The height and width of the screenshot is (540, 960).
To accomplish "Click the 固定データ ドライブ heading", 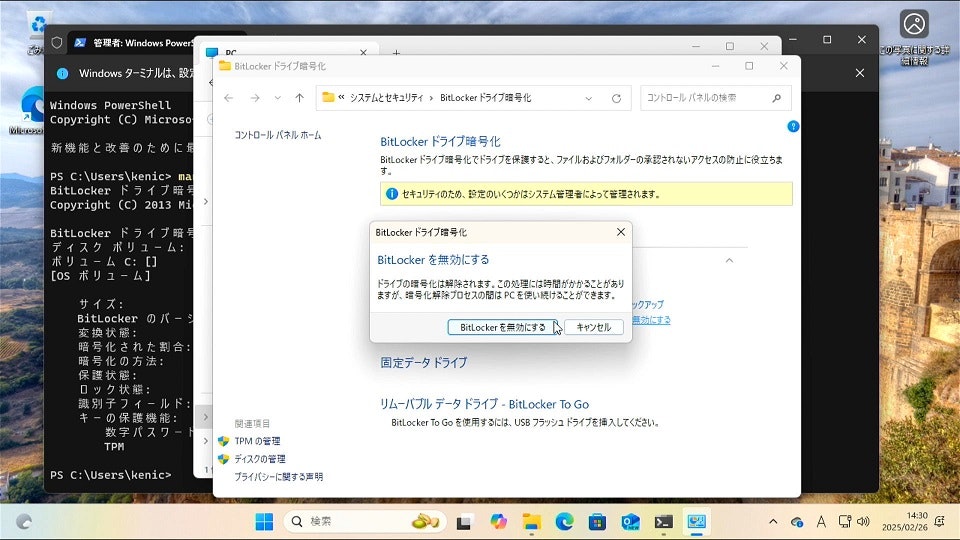I will coord(424,362).
